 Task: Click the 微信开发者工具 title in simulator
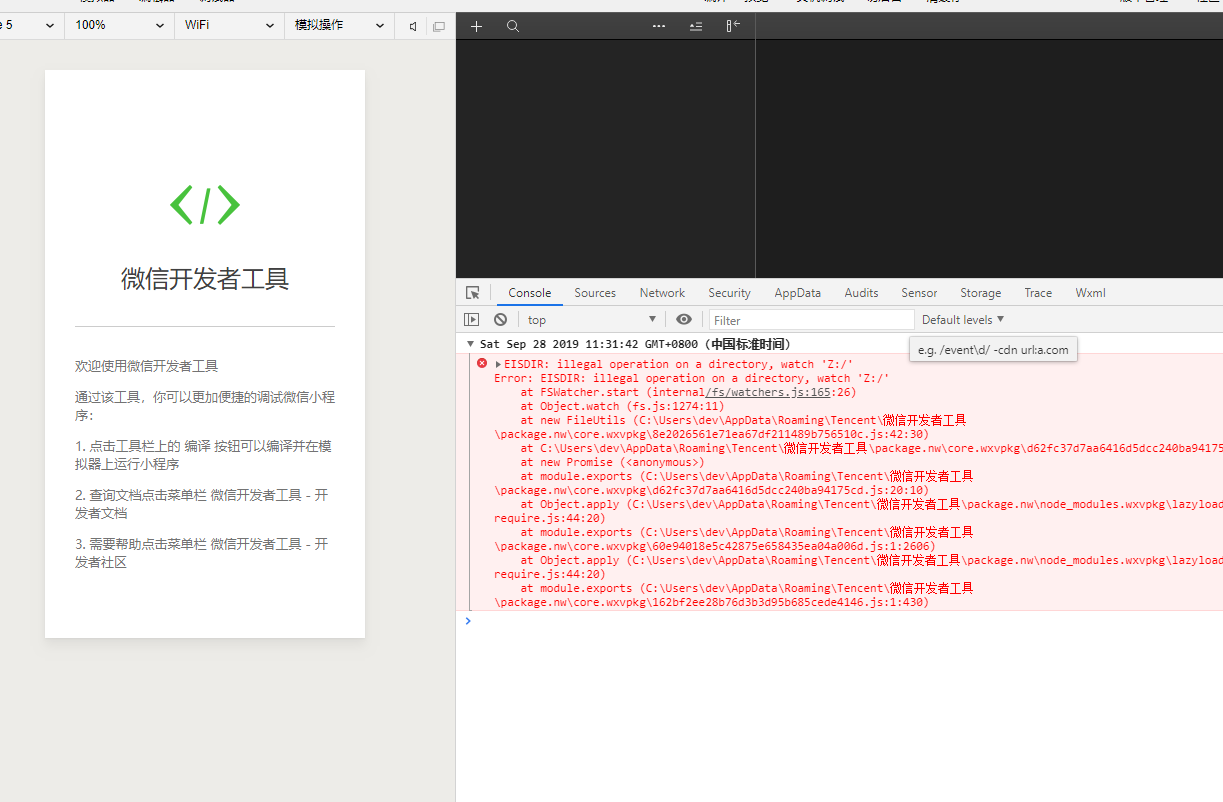coord(205,279)
